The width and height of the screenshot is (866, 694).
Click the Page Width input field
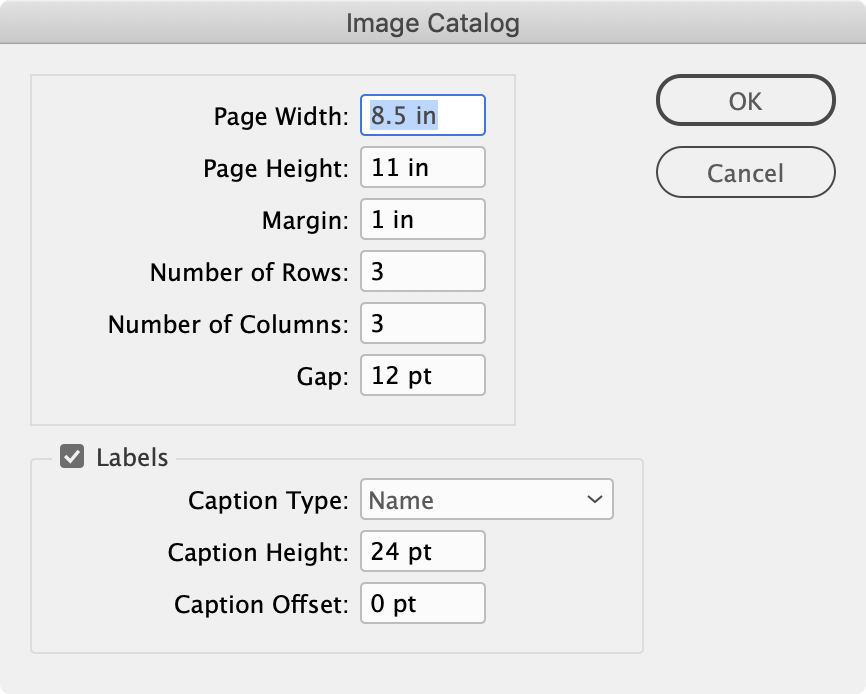point(422,115)
